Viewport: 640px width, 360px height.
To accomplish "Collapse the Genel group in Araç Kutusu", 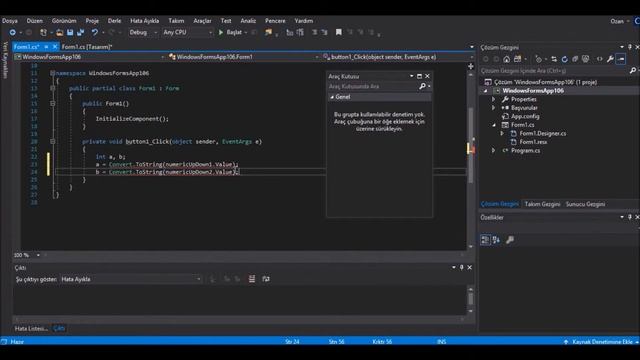I will 332,97.
